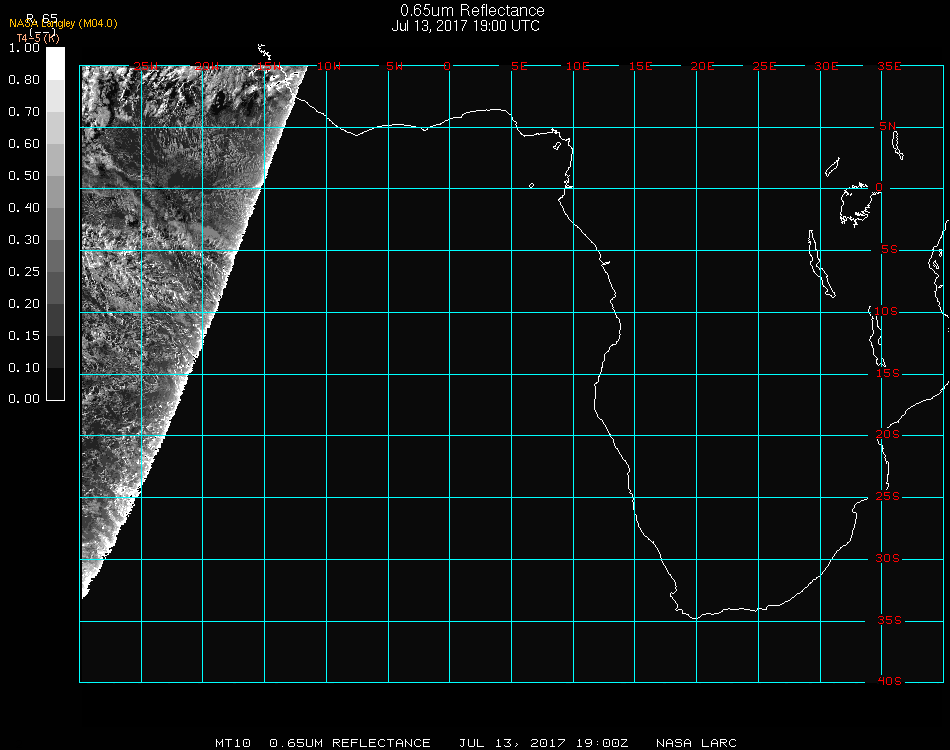Click the Lake Malawi outline near 10S
Screen dimensions: 950x750
877,336
